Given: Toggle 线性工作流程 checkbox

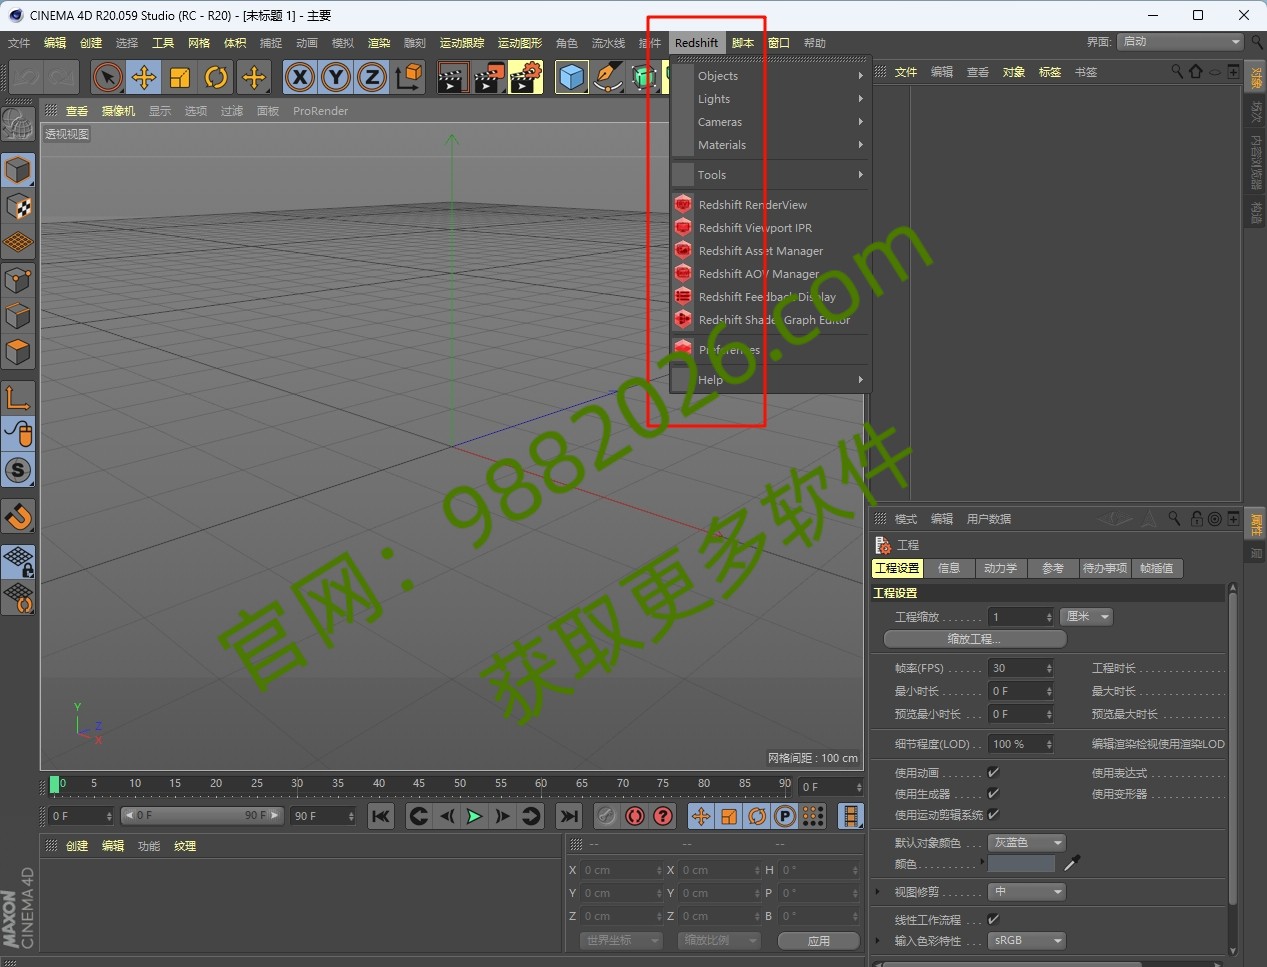Looking at the screenshot, I should [993, 920].
